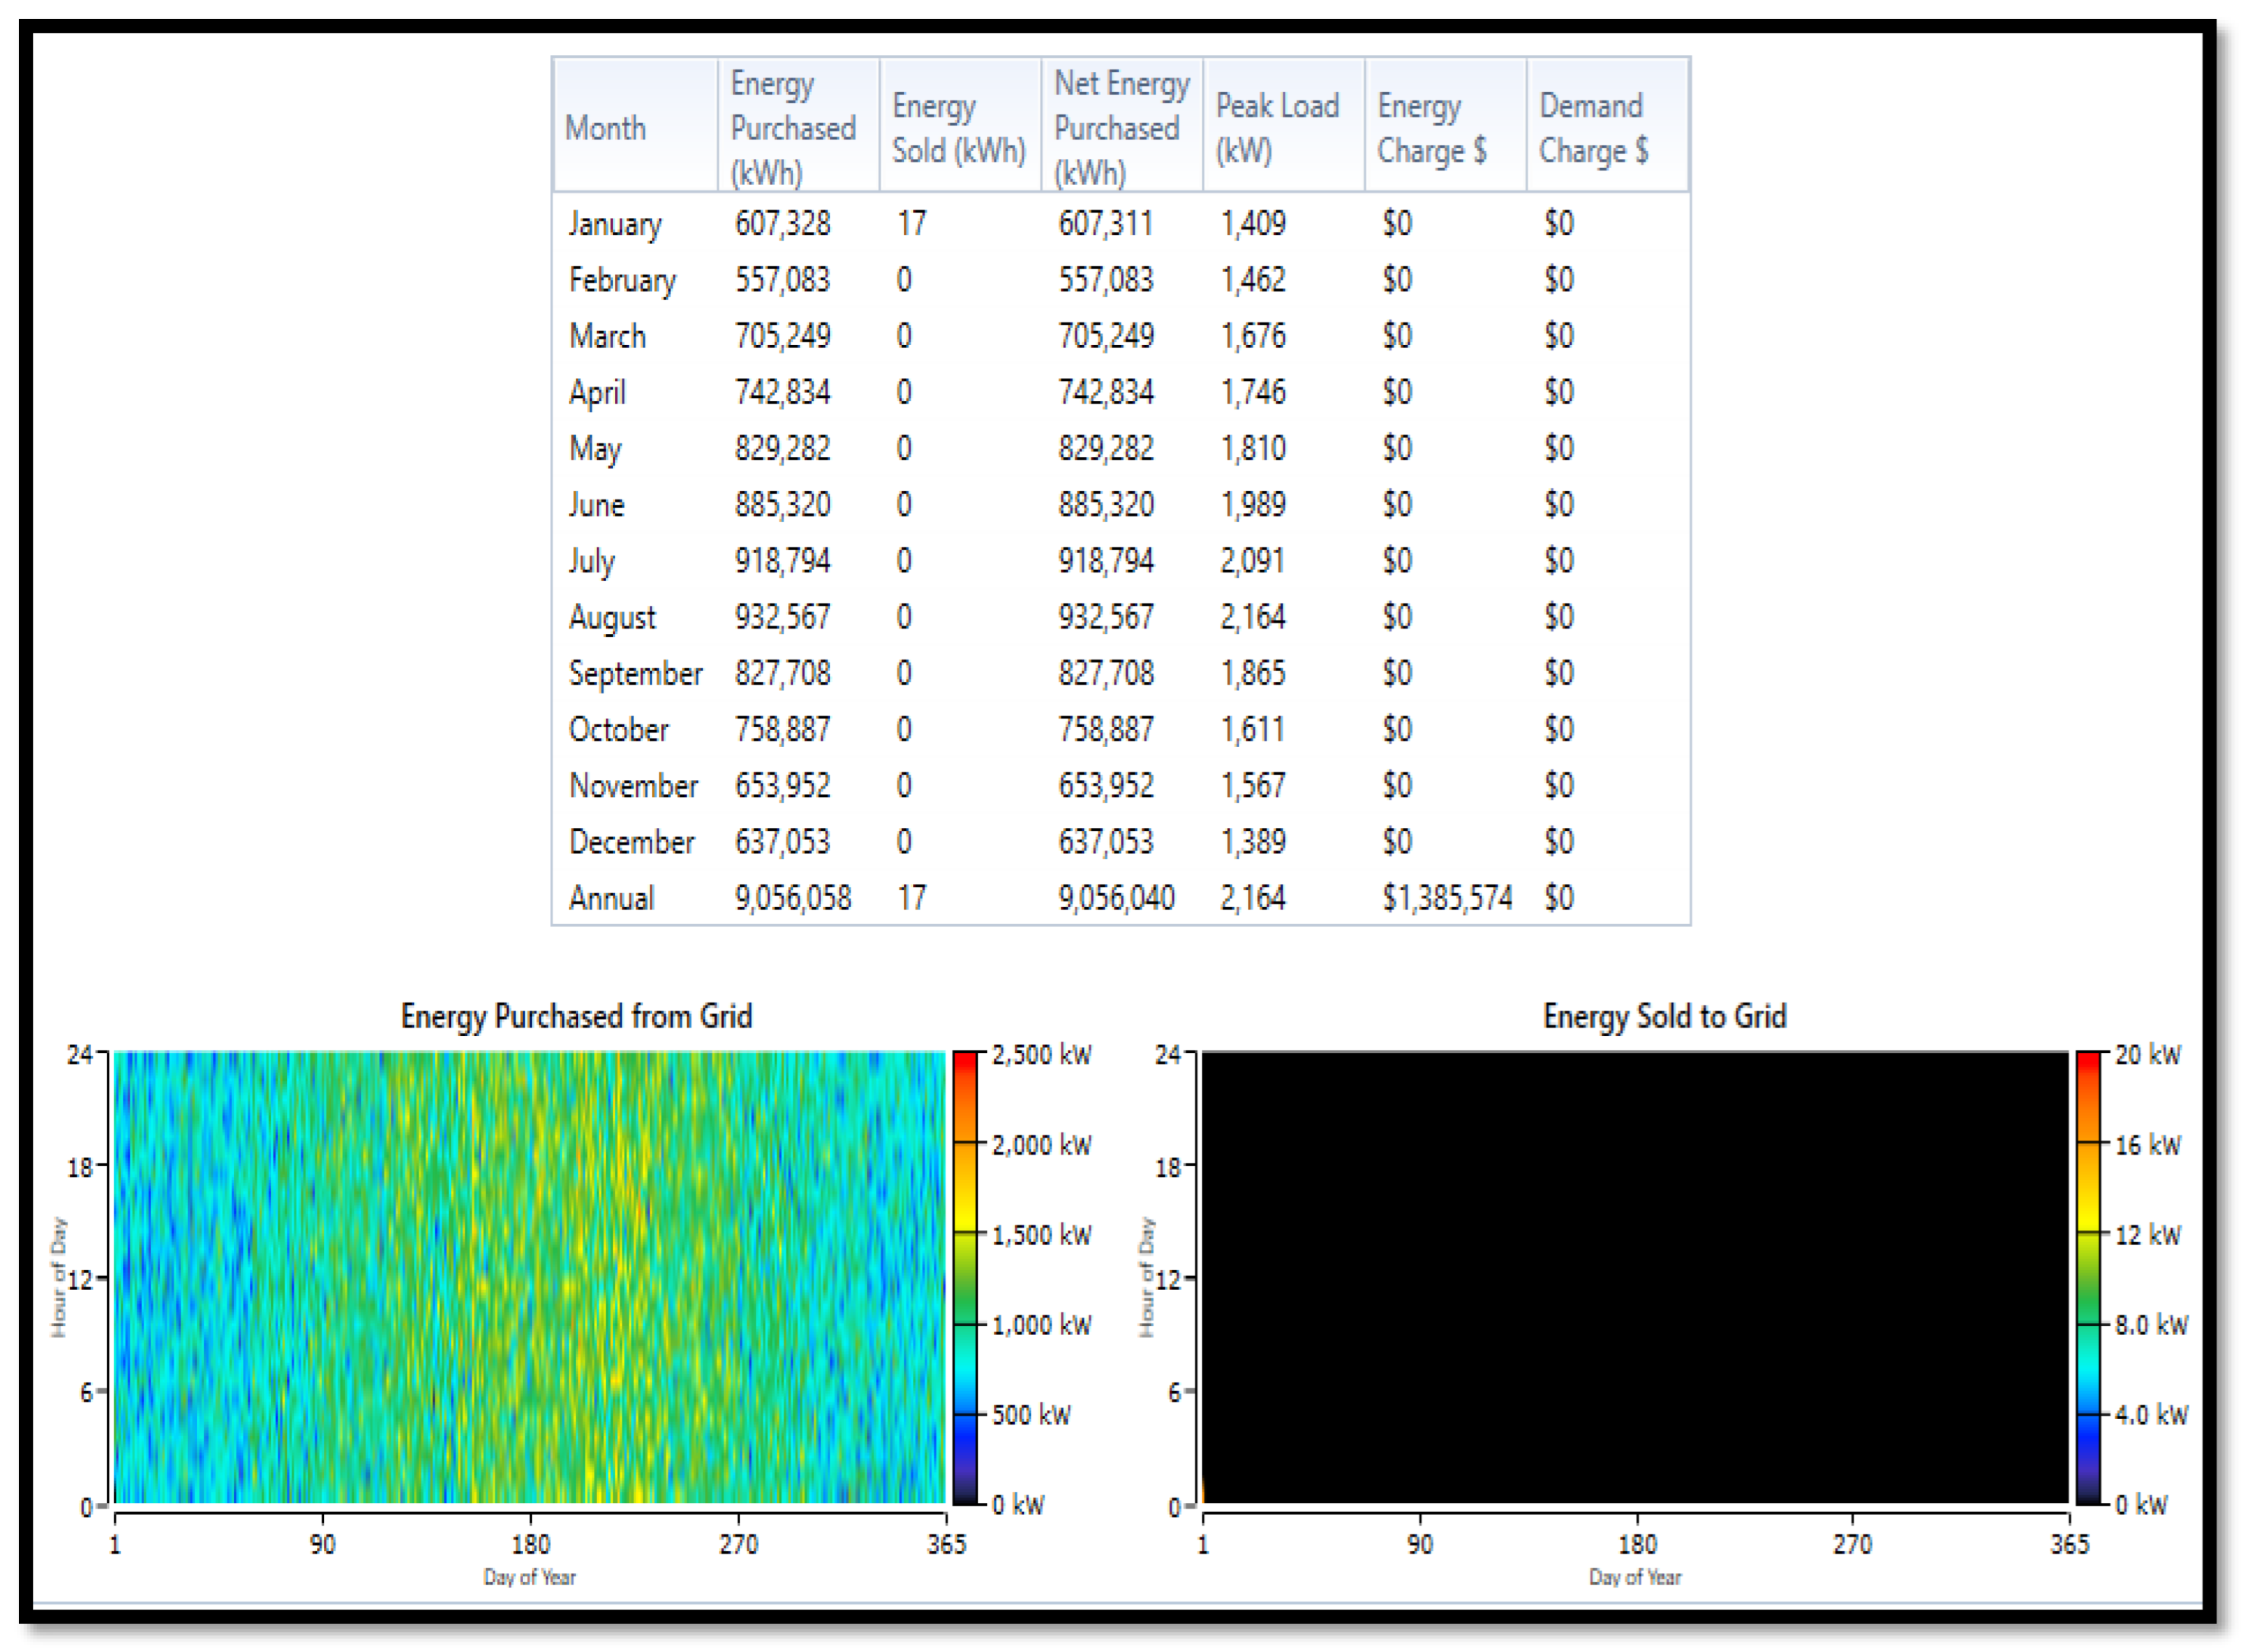Select the December row in table
2254x1652 pixels.
click(x=631, y=842)
